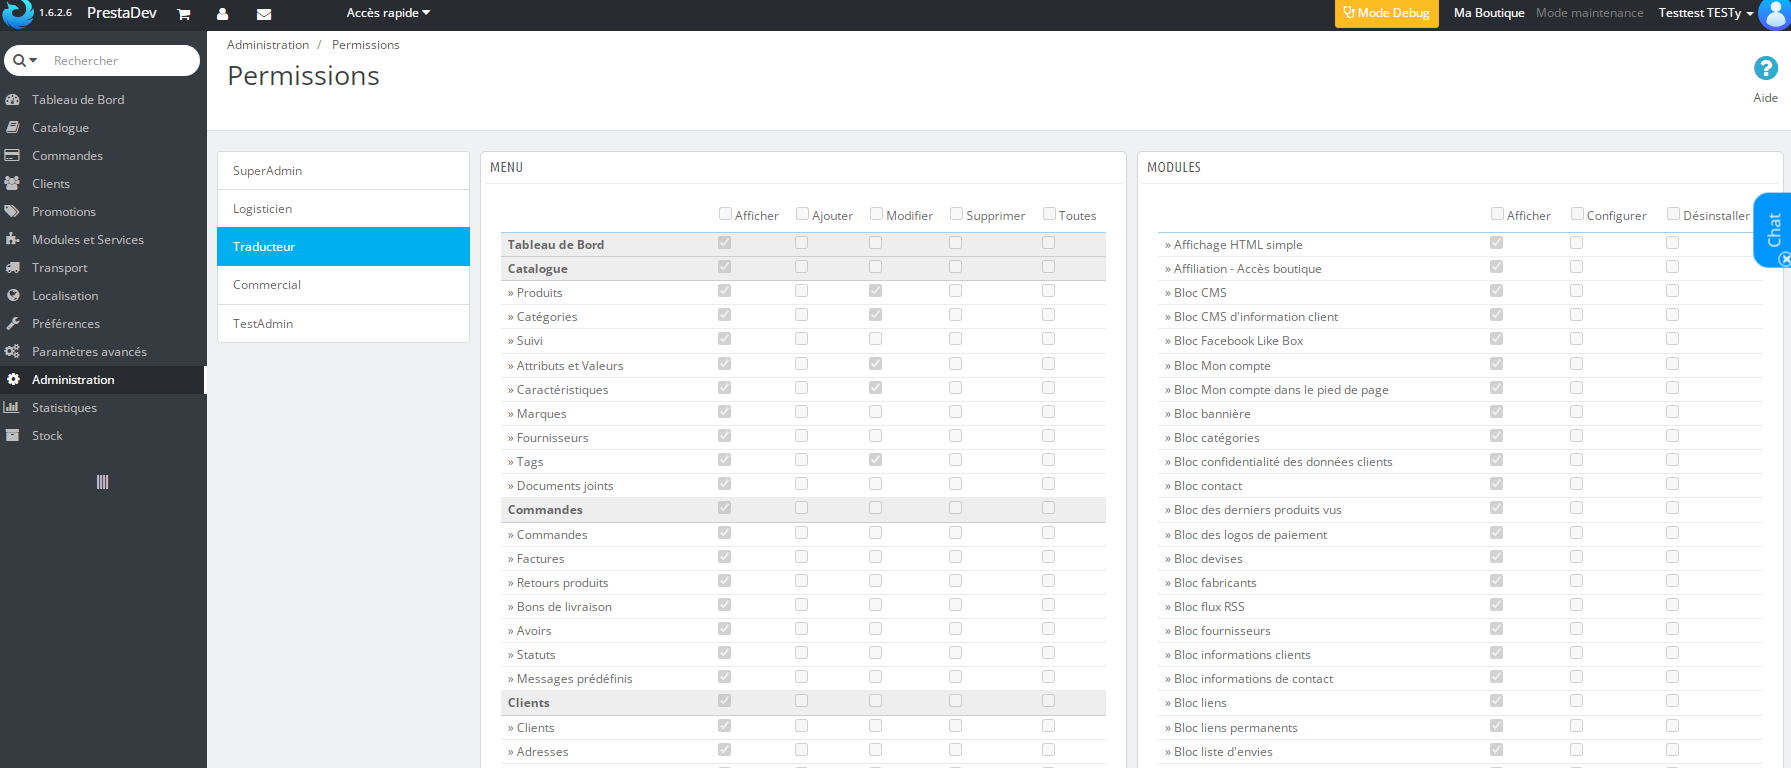
Task: Click the Paramètres avancés gears icon
Action: tap(13, 352)
